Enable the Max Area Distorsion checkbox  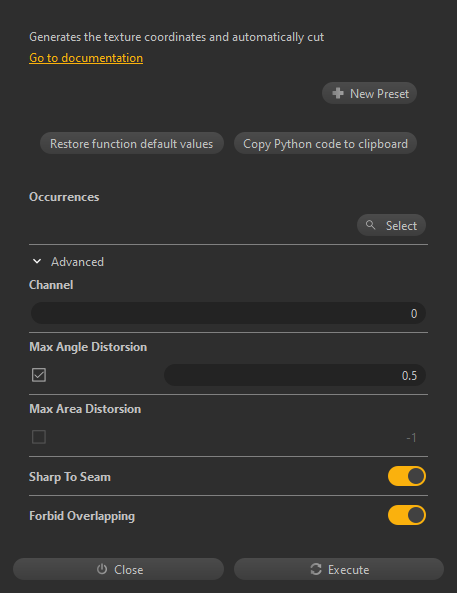tap(39, 437)
